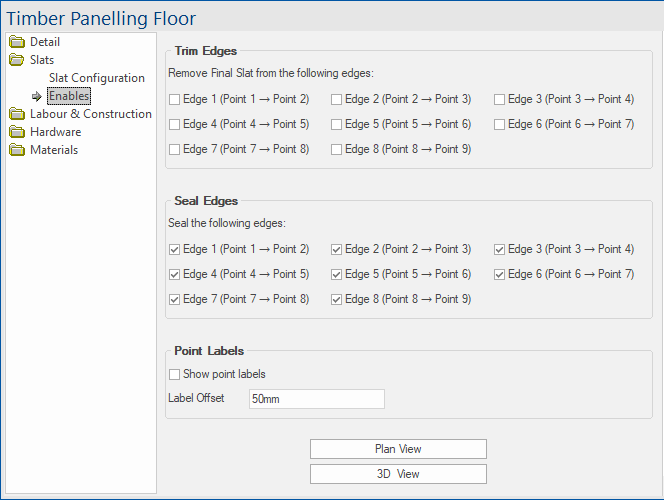664x500 pixels.
Task: Check Trim Edges Edge 5 checkbox
Action: (336, 124)
